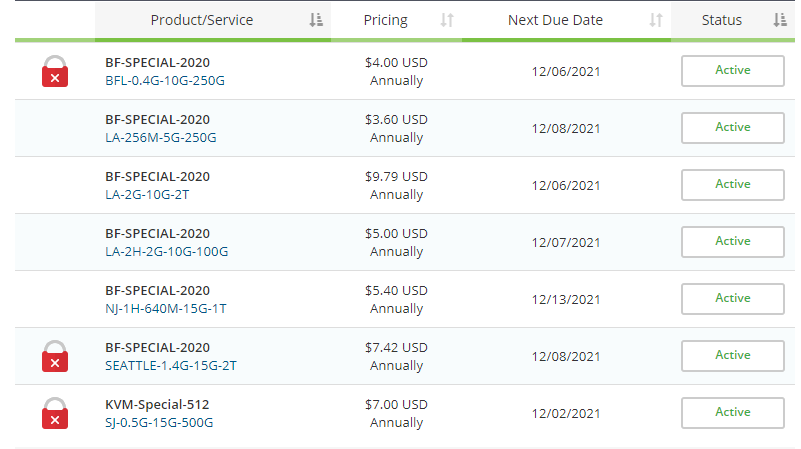The image size is (801, 449).
Task: Open the BFL-0.4G-10G-250G service link
Action: click(x=166, y=81)
